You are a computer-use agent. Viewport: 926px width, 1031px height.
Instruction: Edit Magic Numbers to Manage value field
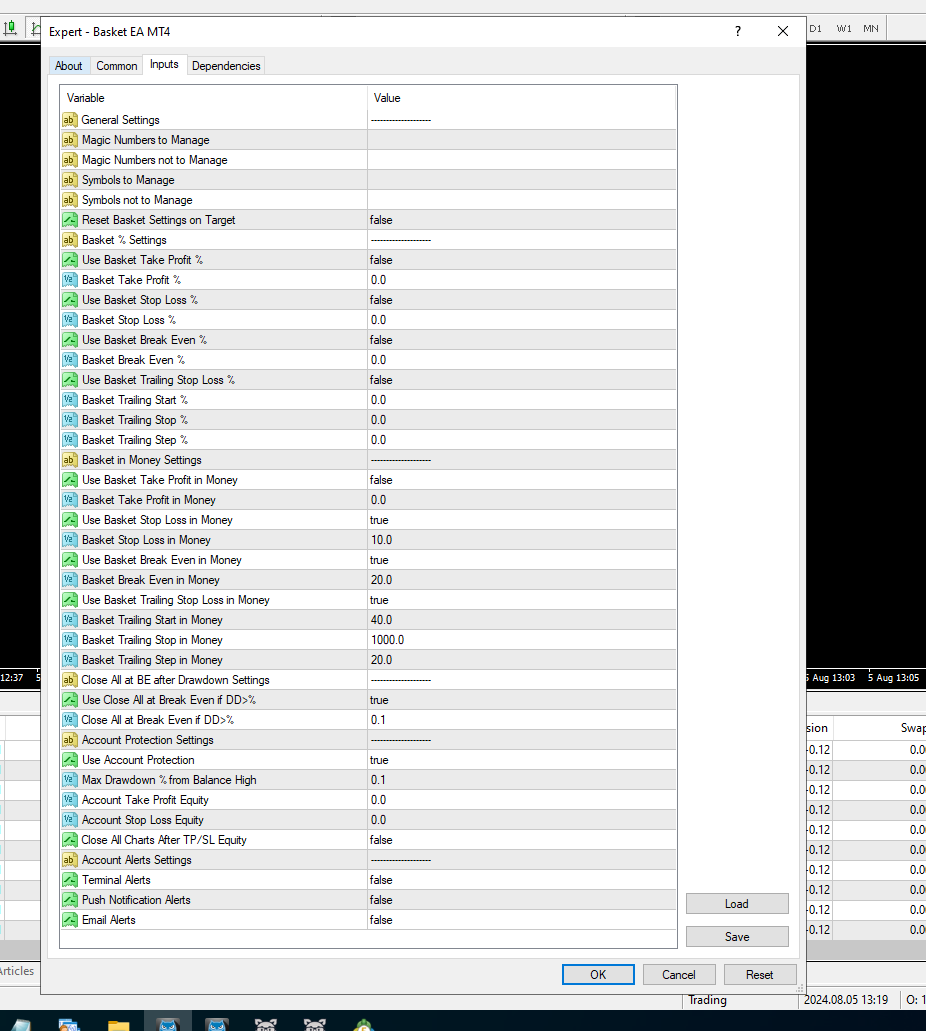(522, 139)
